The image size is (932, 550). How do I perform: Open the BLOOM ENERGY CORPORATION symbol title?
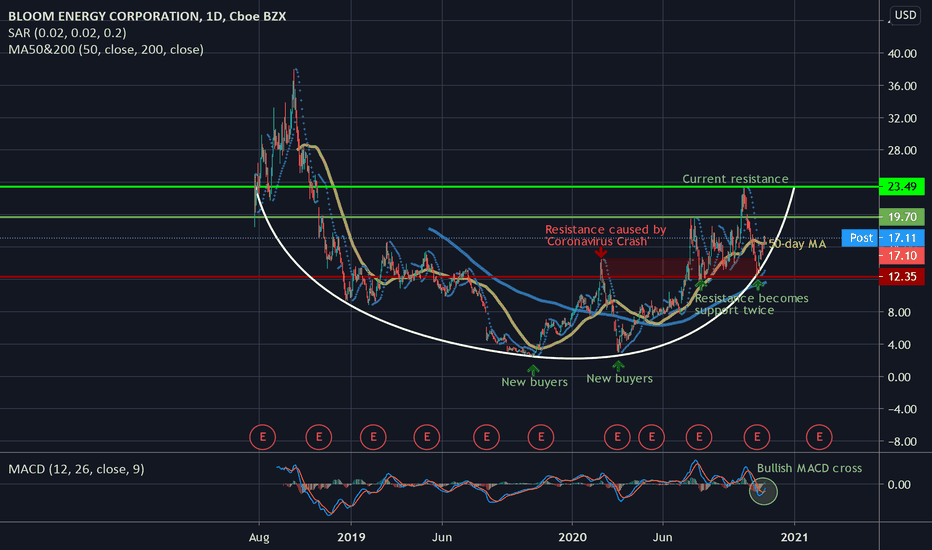pos(147,16)
